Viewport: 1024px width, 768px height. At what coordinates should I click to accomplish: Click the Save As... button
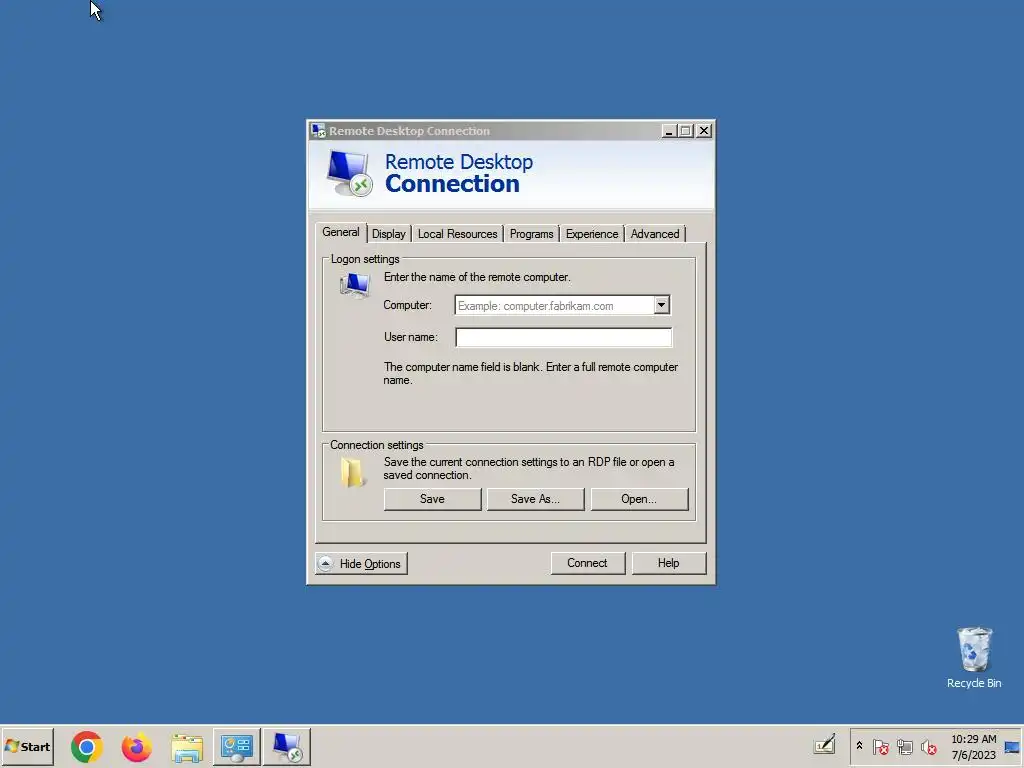pyautogui.click(x=535, y=499)
